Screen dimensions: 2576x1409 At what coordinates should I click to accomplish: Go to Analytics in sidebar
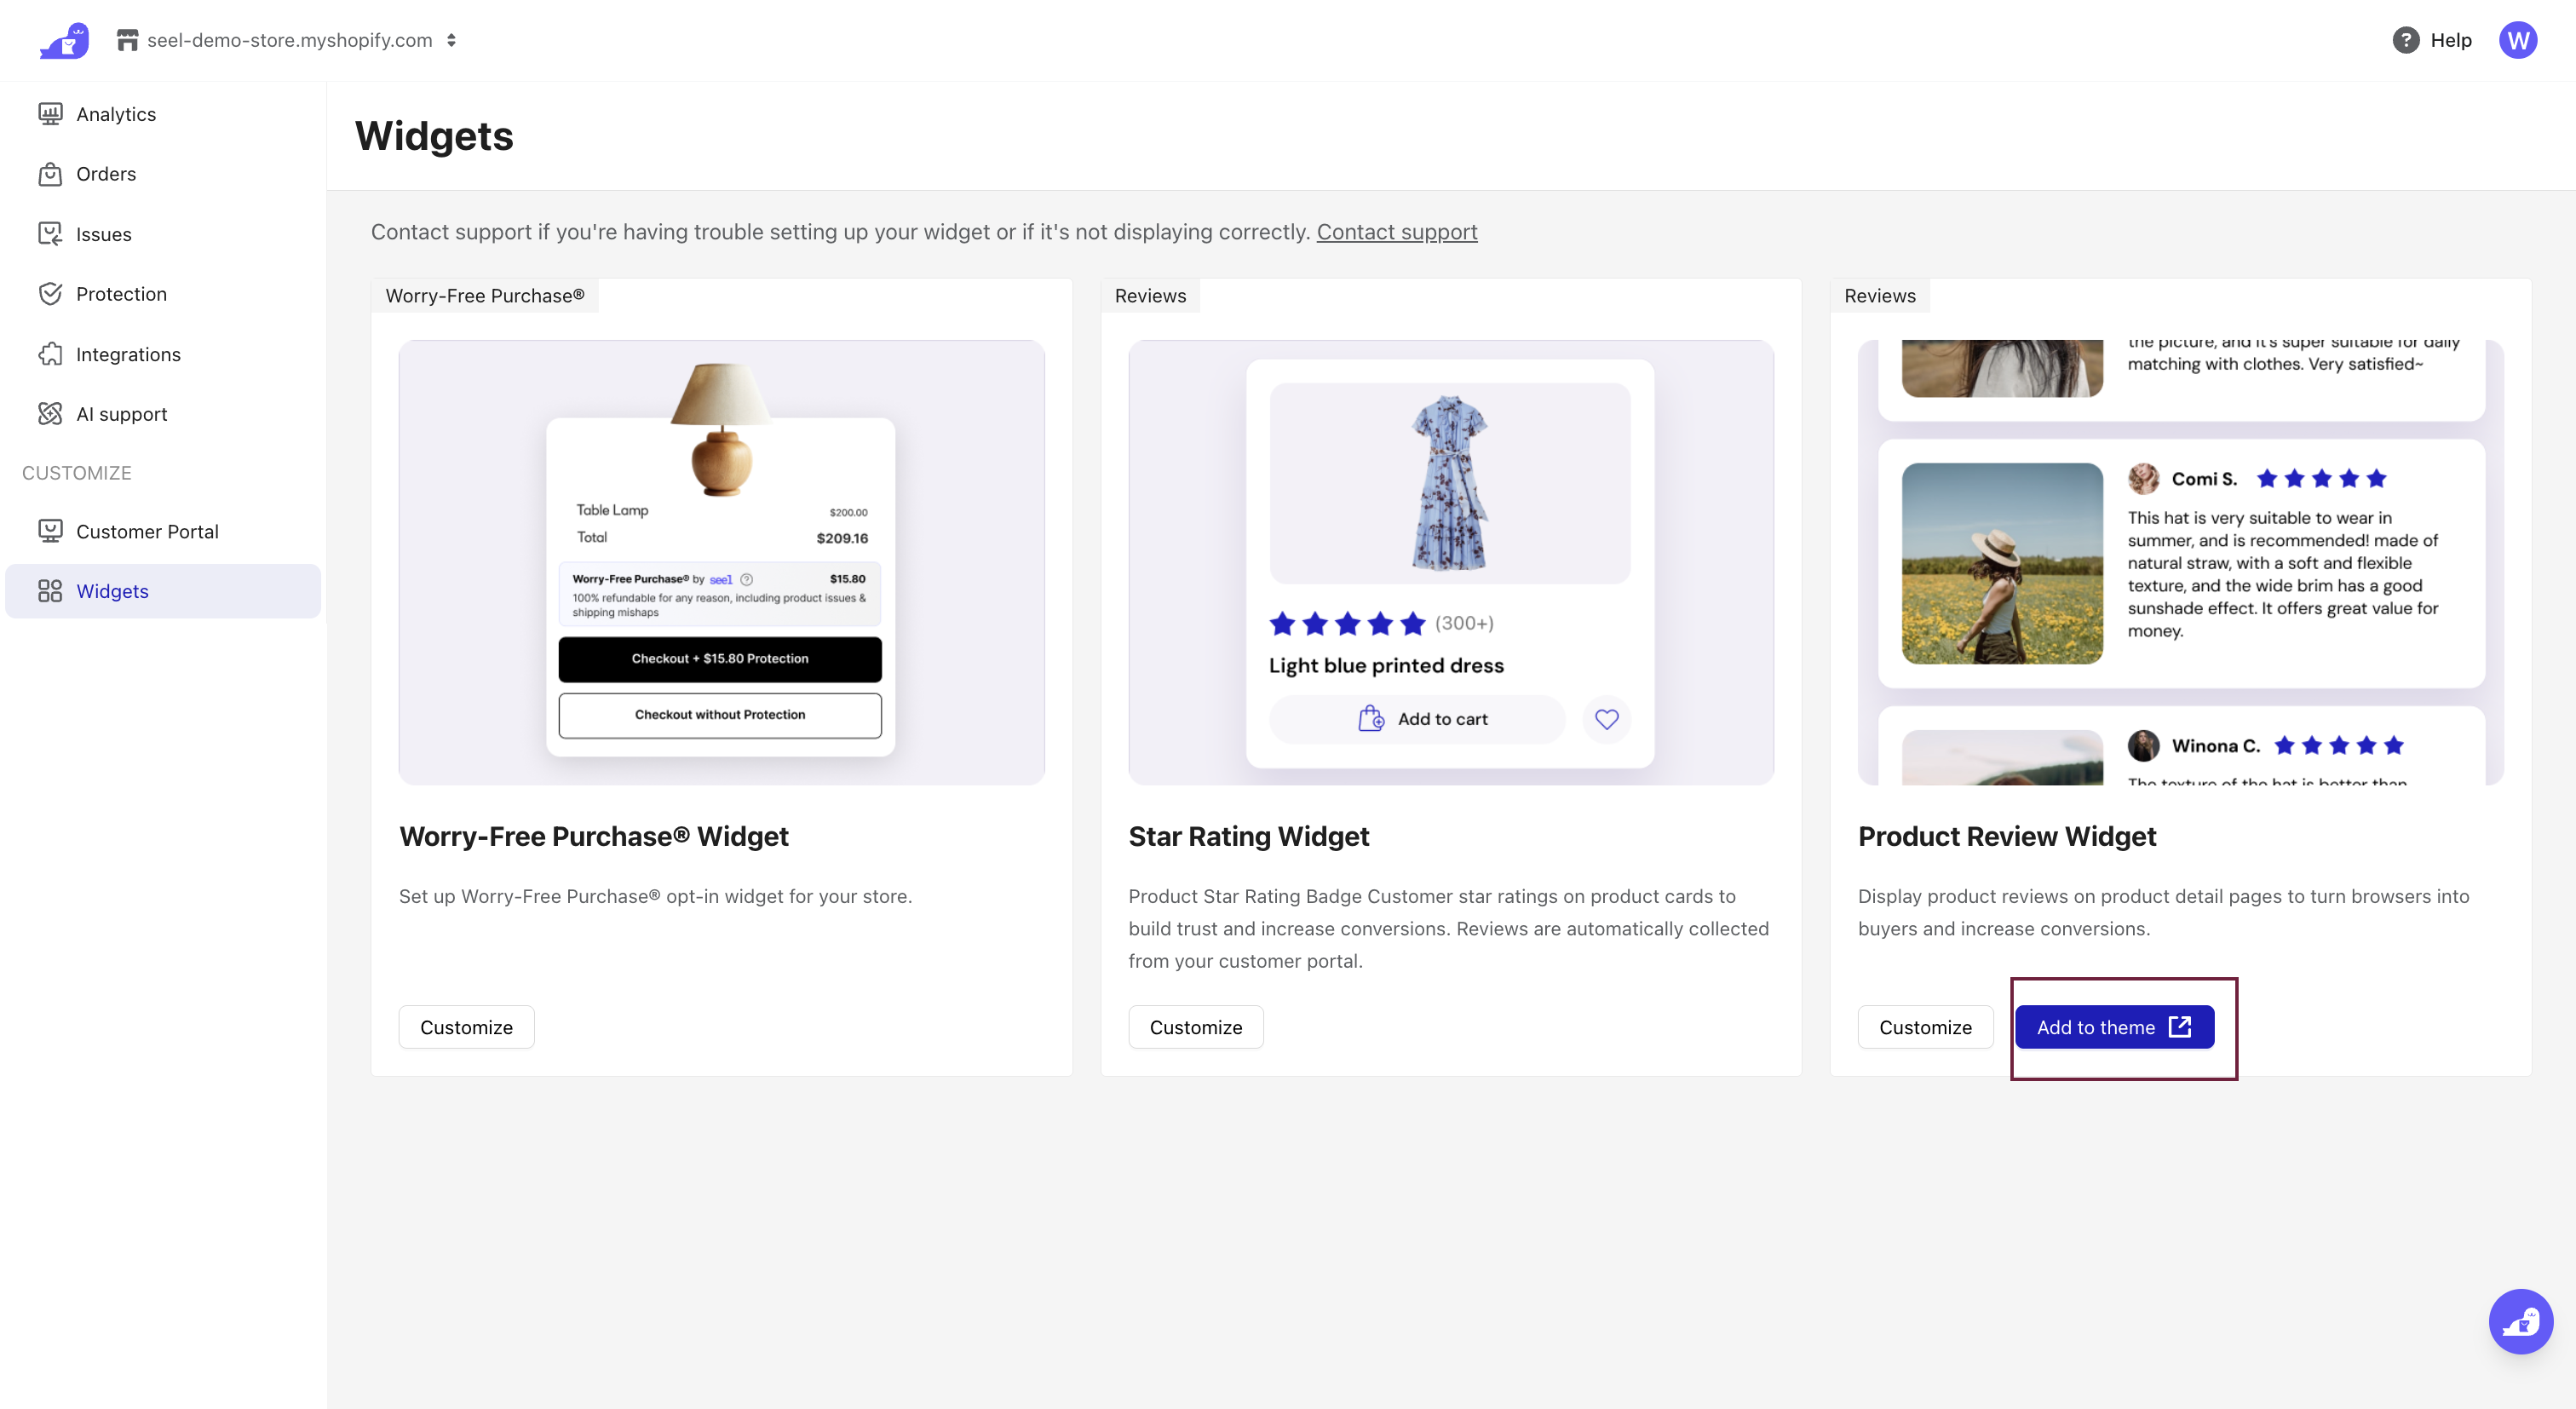[x=116, y=114]
